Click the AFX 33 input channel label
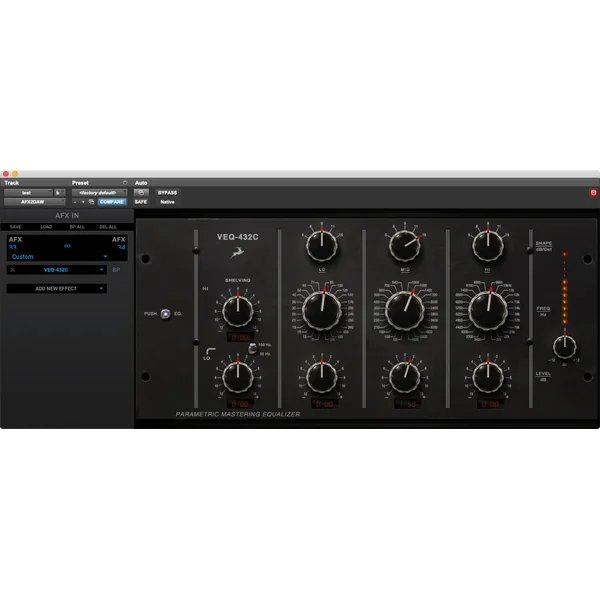Image resolution: width=600 pixels, height=600 pixels. (x=15, y=243)
